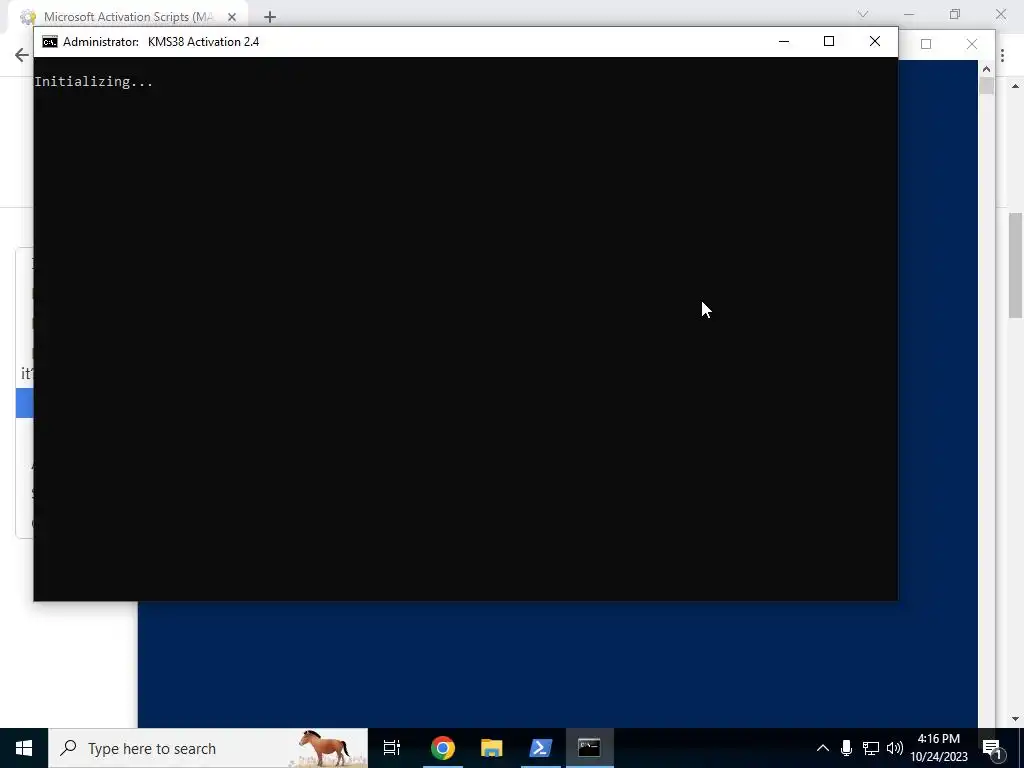
Task: Close the KMS38 Activation console window
Action: click(875, 41)
